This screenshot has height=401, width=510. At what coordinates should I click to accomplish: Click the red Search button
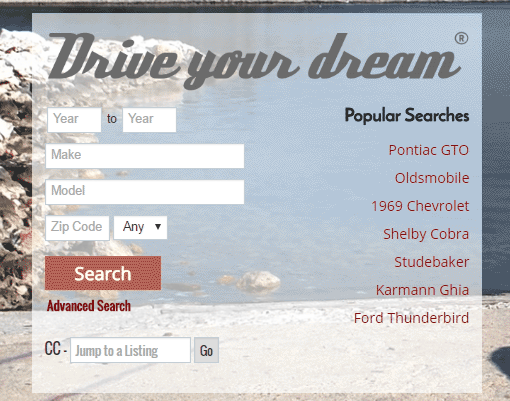pyautogui.click(x=103, y=273)
